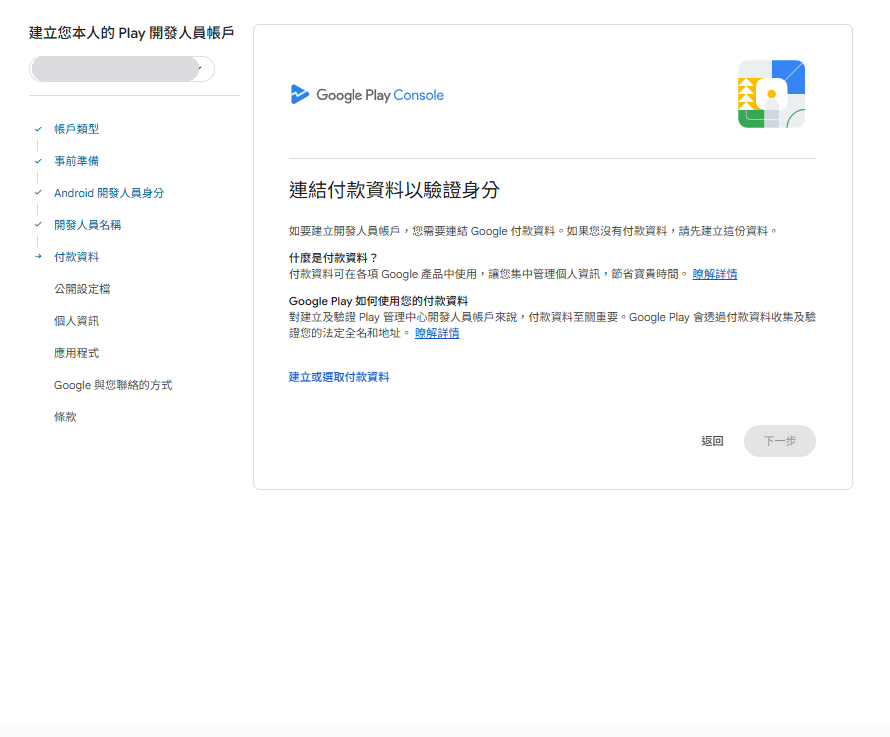Open the 開發人員名稱 step
The height and width of the screenshot is (737, 890).
(87, 225)
